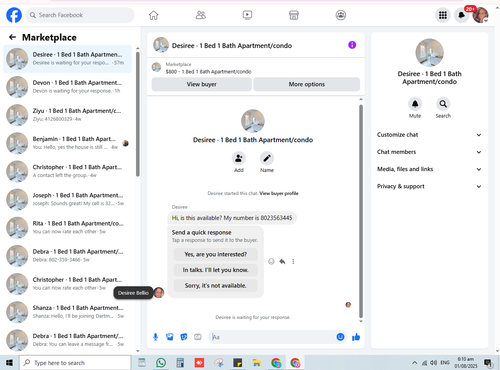Image resolution: width=500 pixels, height=370 pixels.
Task: Open the Devon conversation in the list
Action: click(x=68, y=87)
